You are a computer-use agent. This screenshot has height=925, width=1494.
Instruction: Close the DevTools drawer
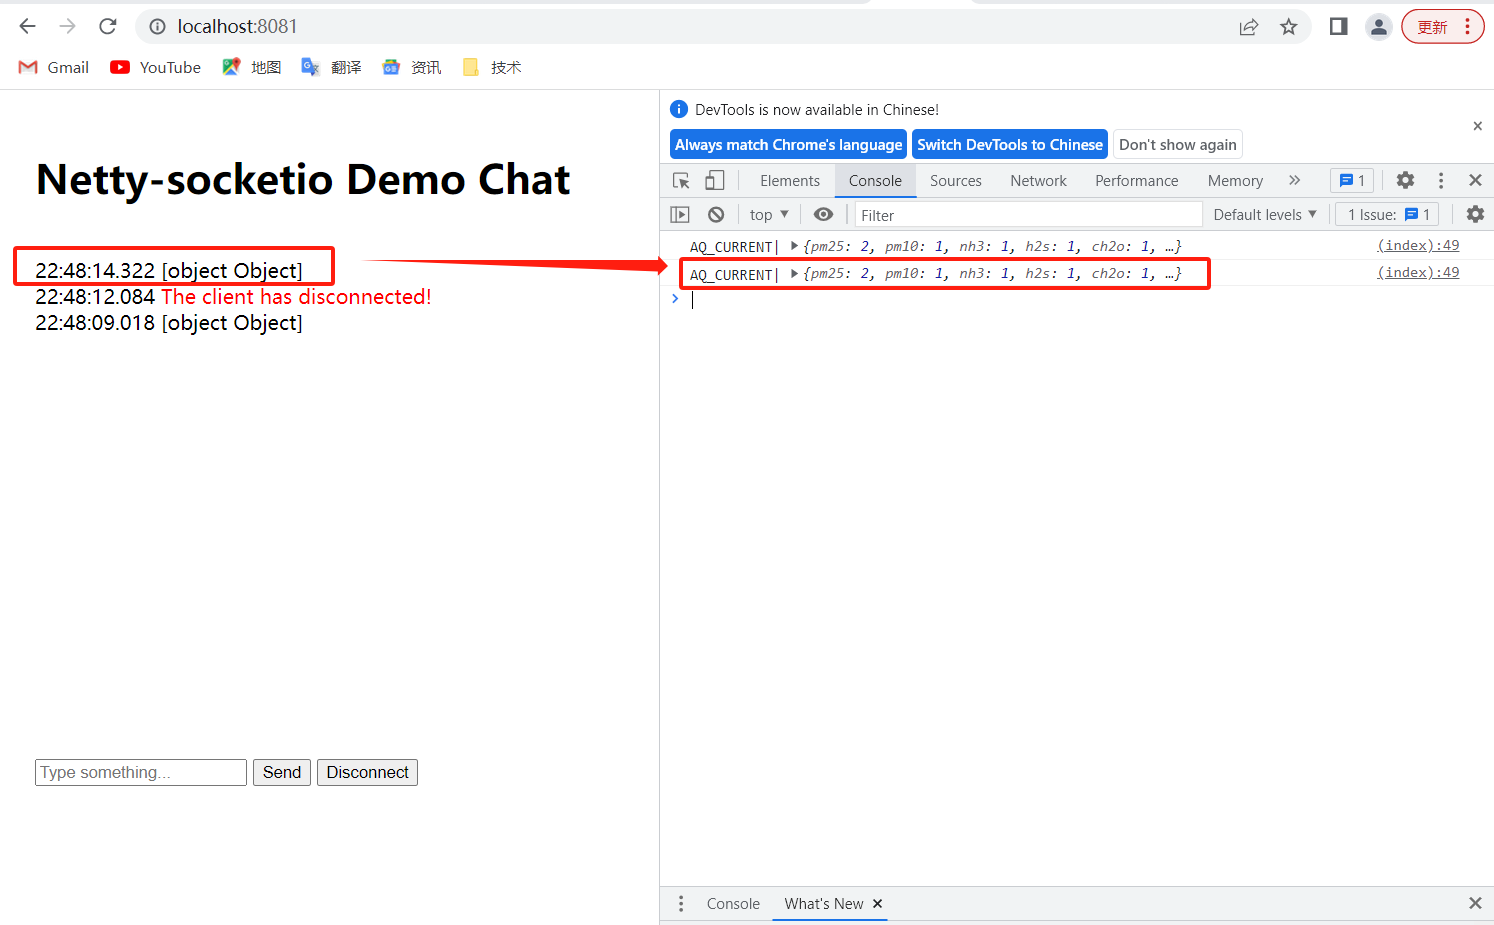point(1475,903)
